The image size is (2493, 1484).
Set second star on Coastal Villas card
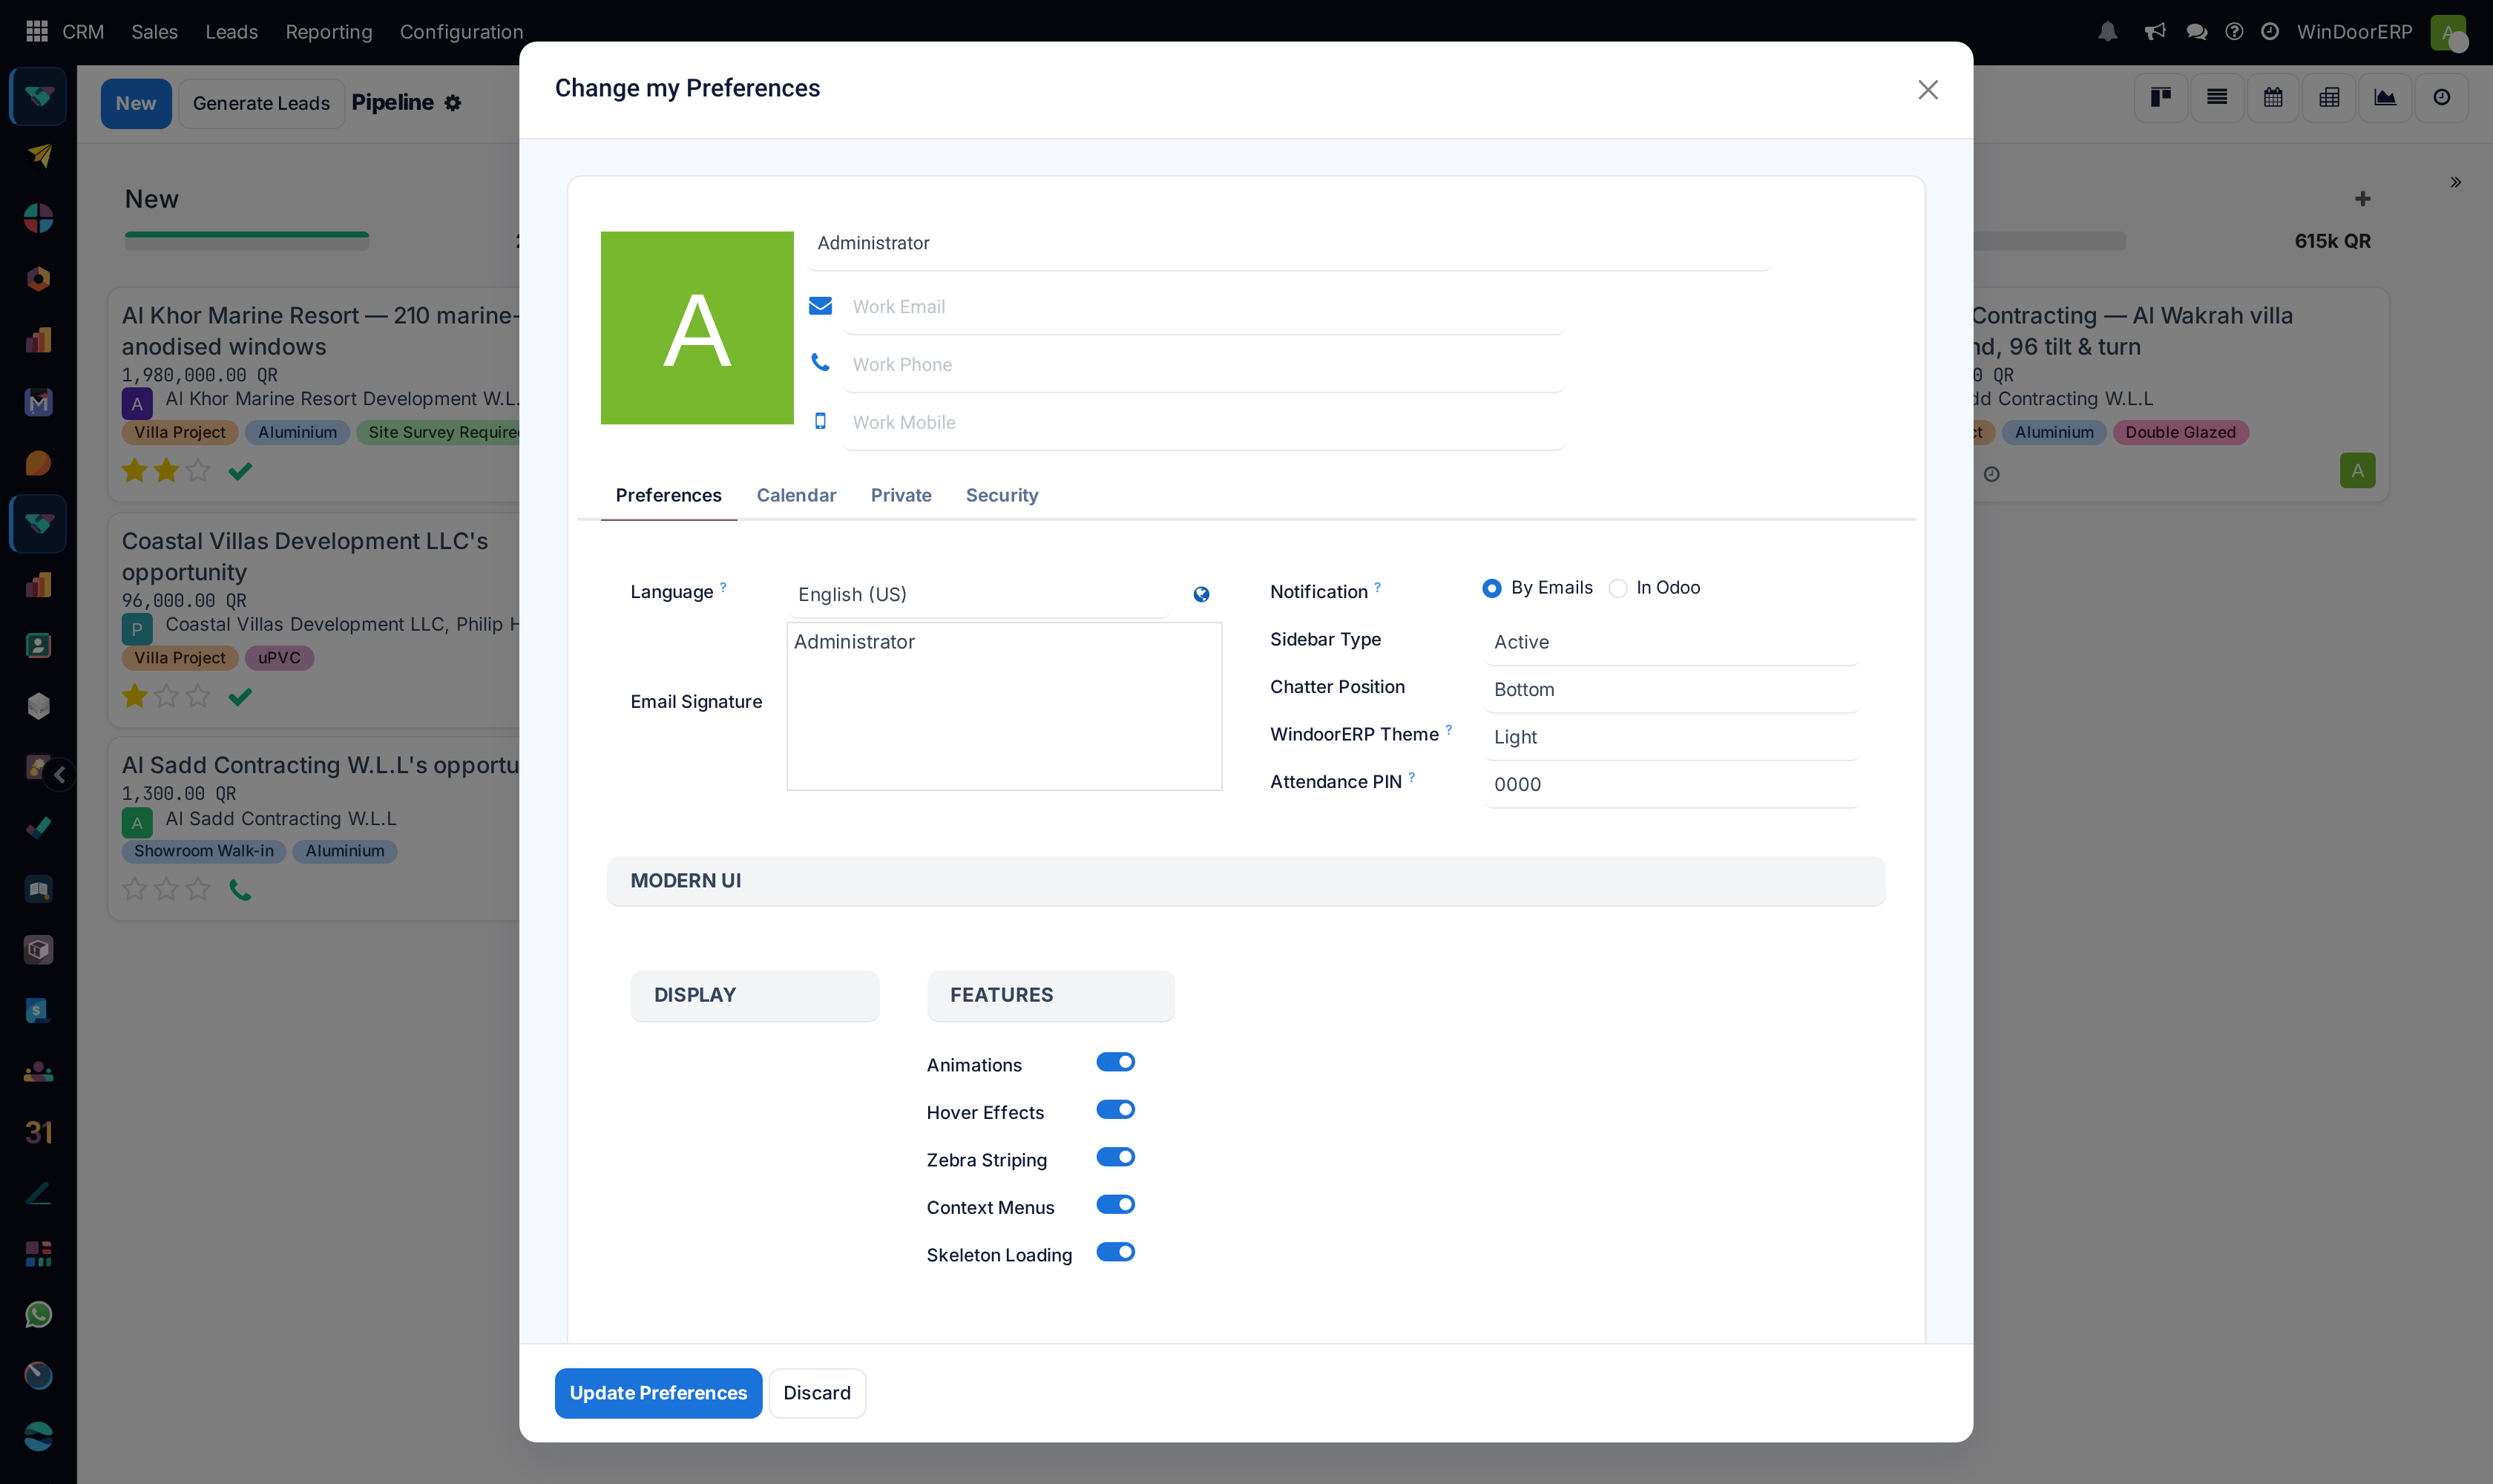click(x=166, y=696)
